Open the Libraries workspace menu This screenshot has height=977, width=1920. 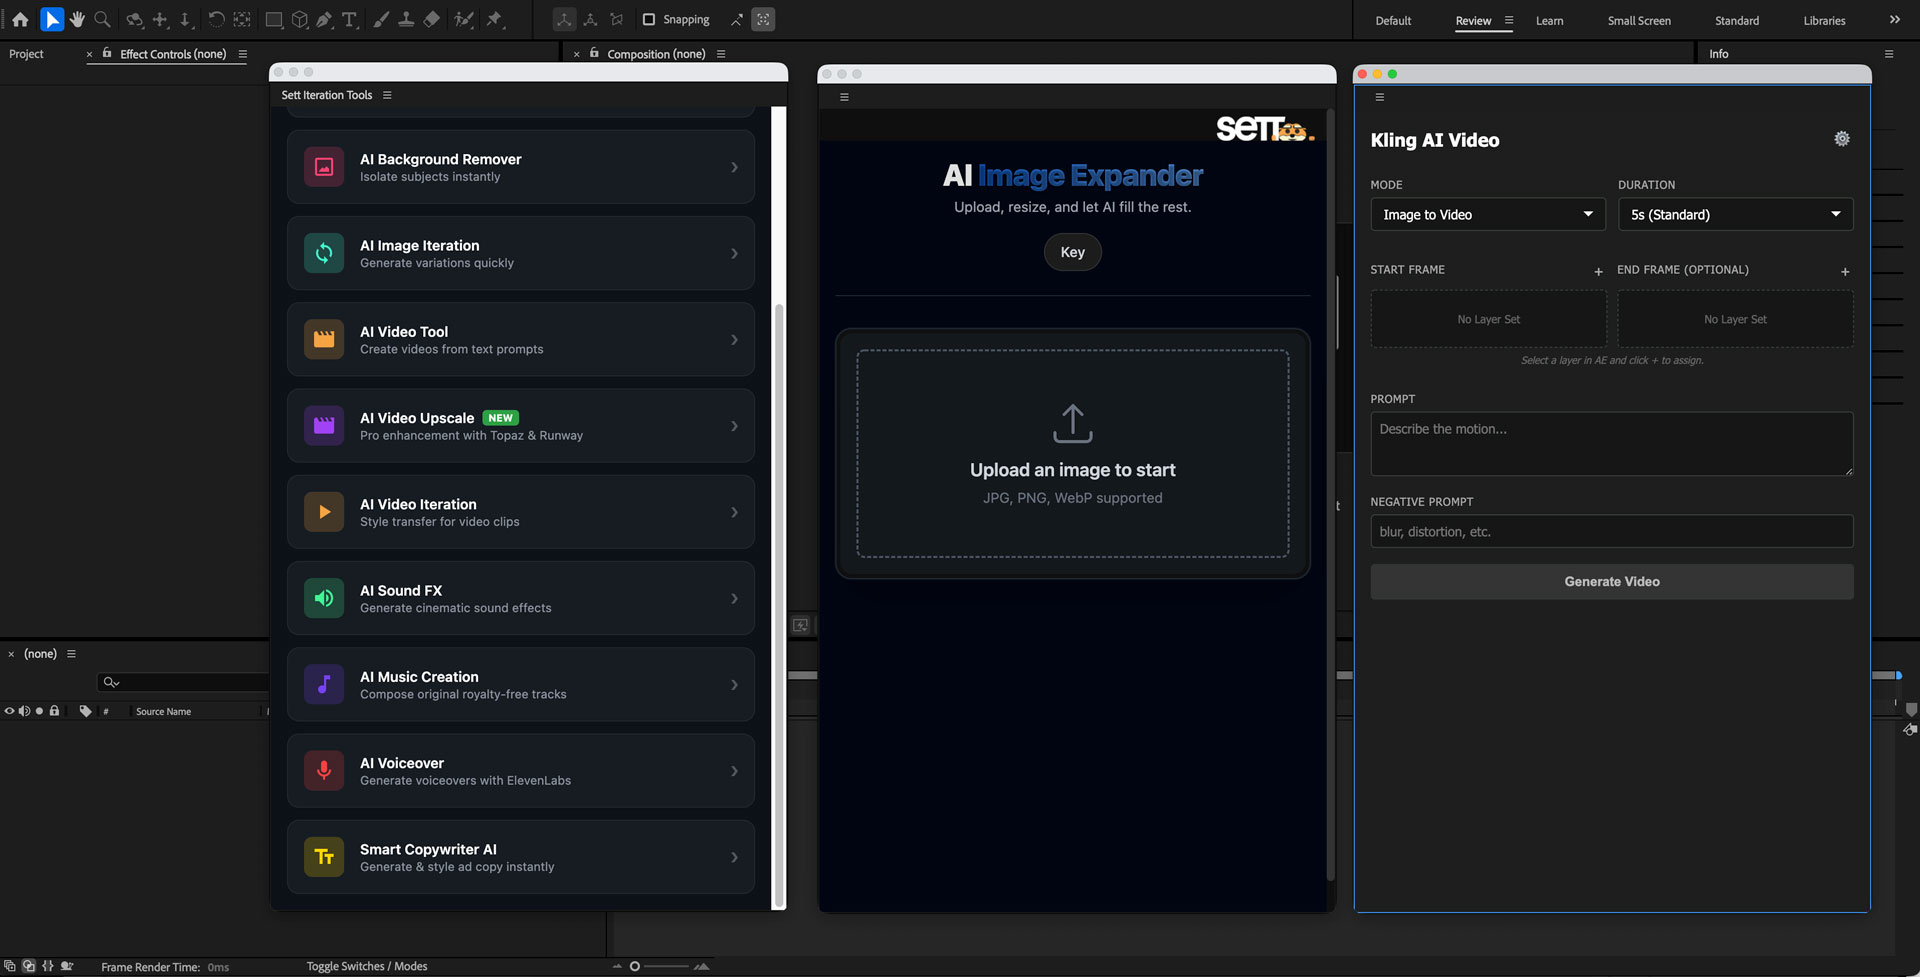pos(1824,20)
